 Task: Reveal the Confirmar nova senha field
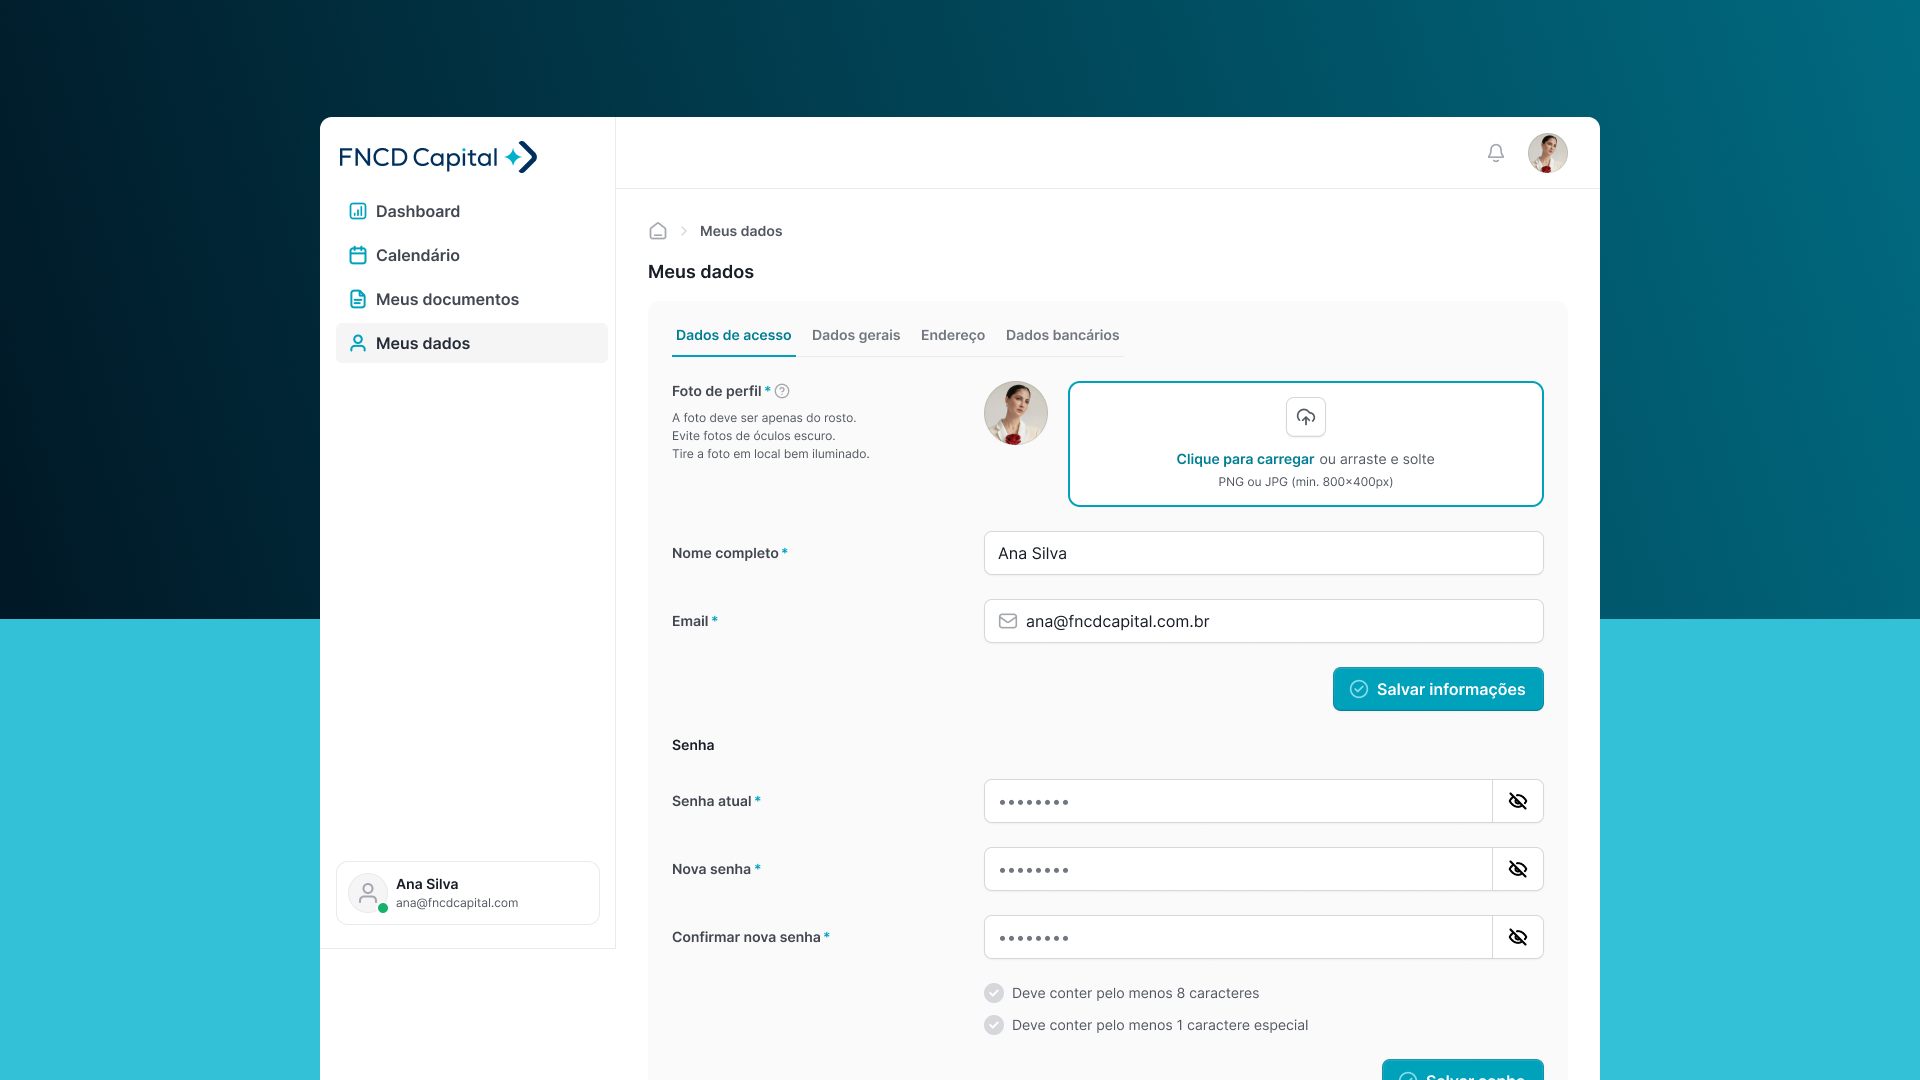click(1517, 937)
